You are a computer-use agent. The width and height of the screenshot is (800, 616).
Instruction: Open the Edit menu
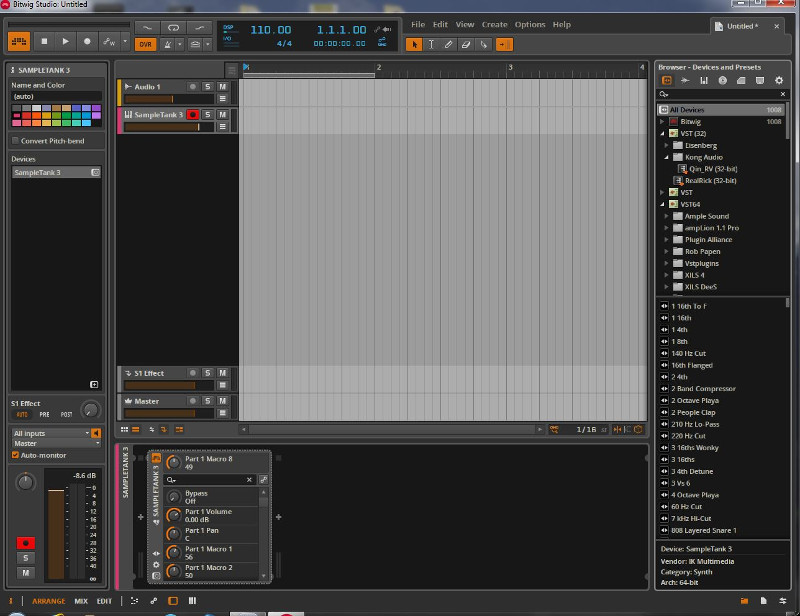click(x=440, y=24)
